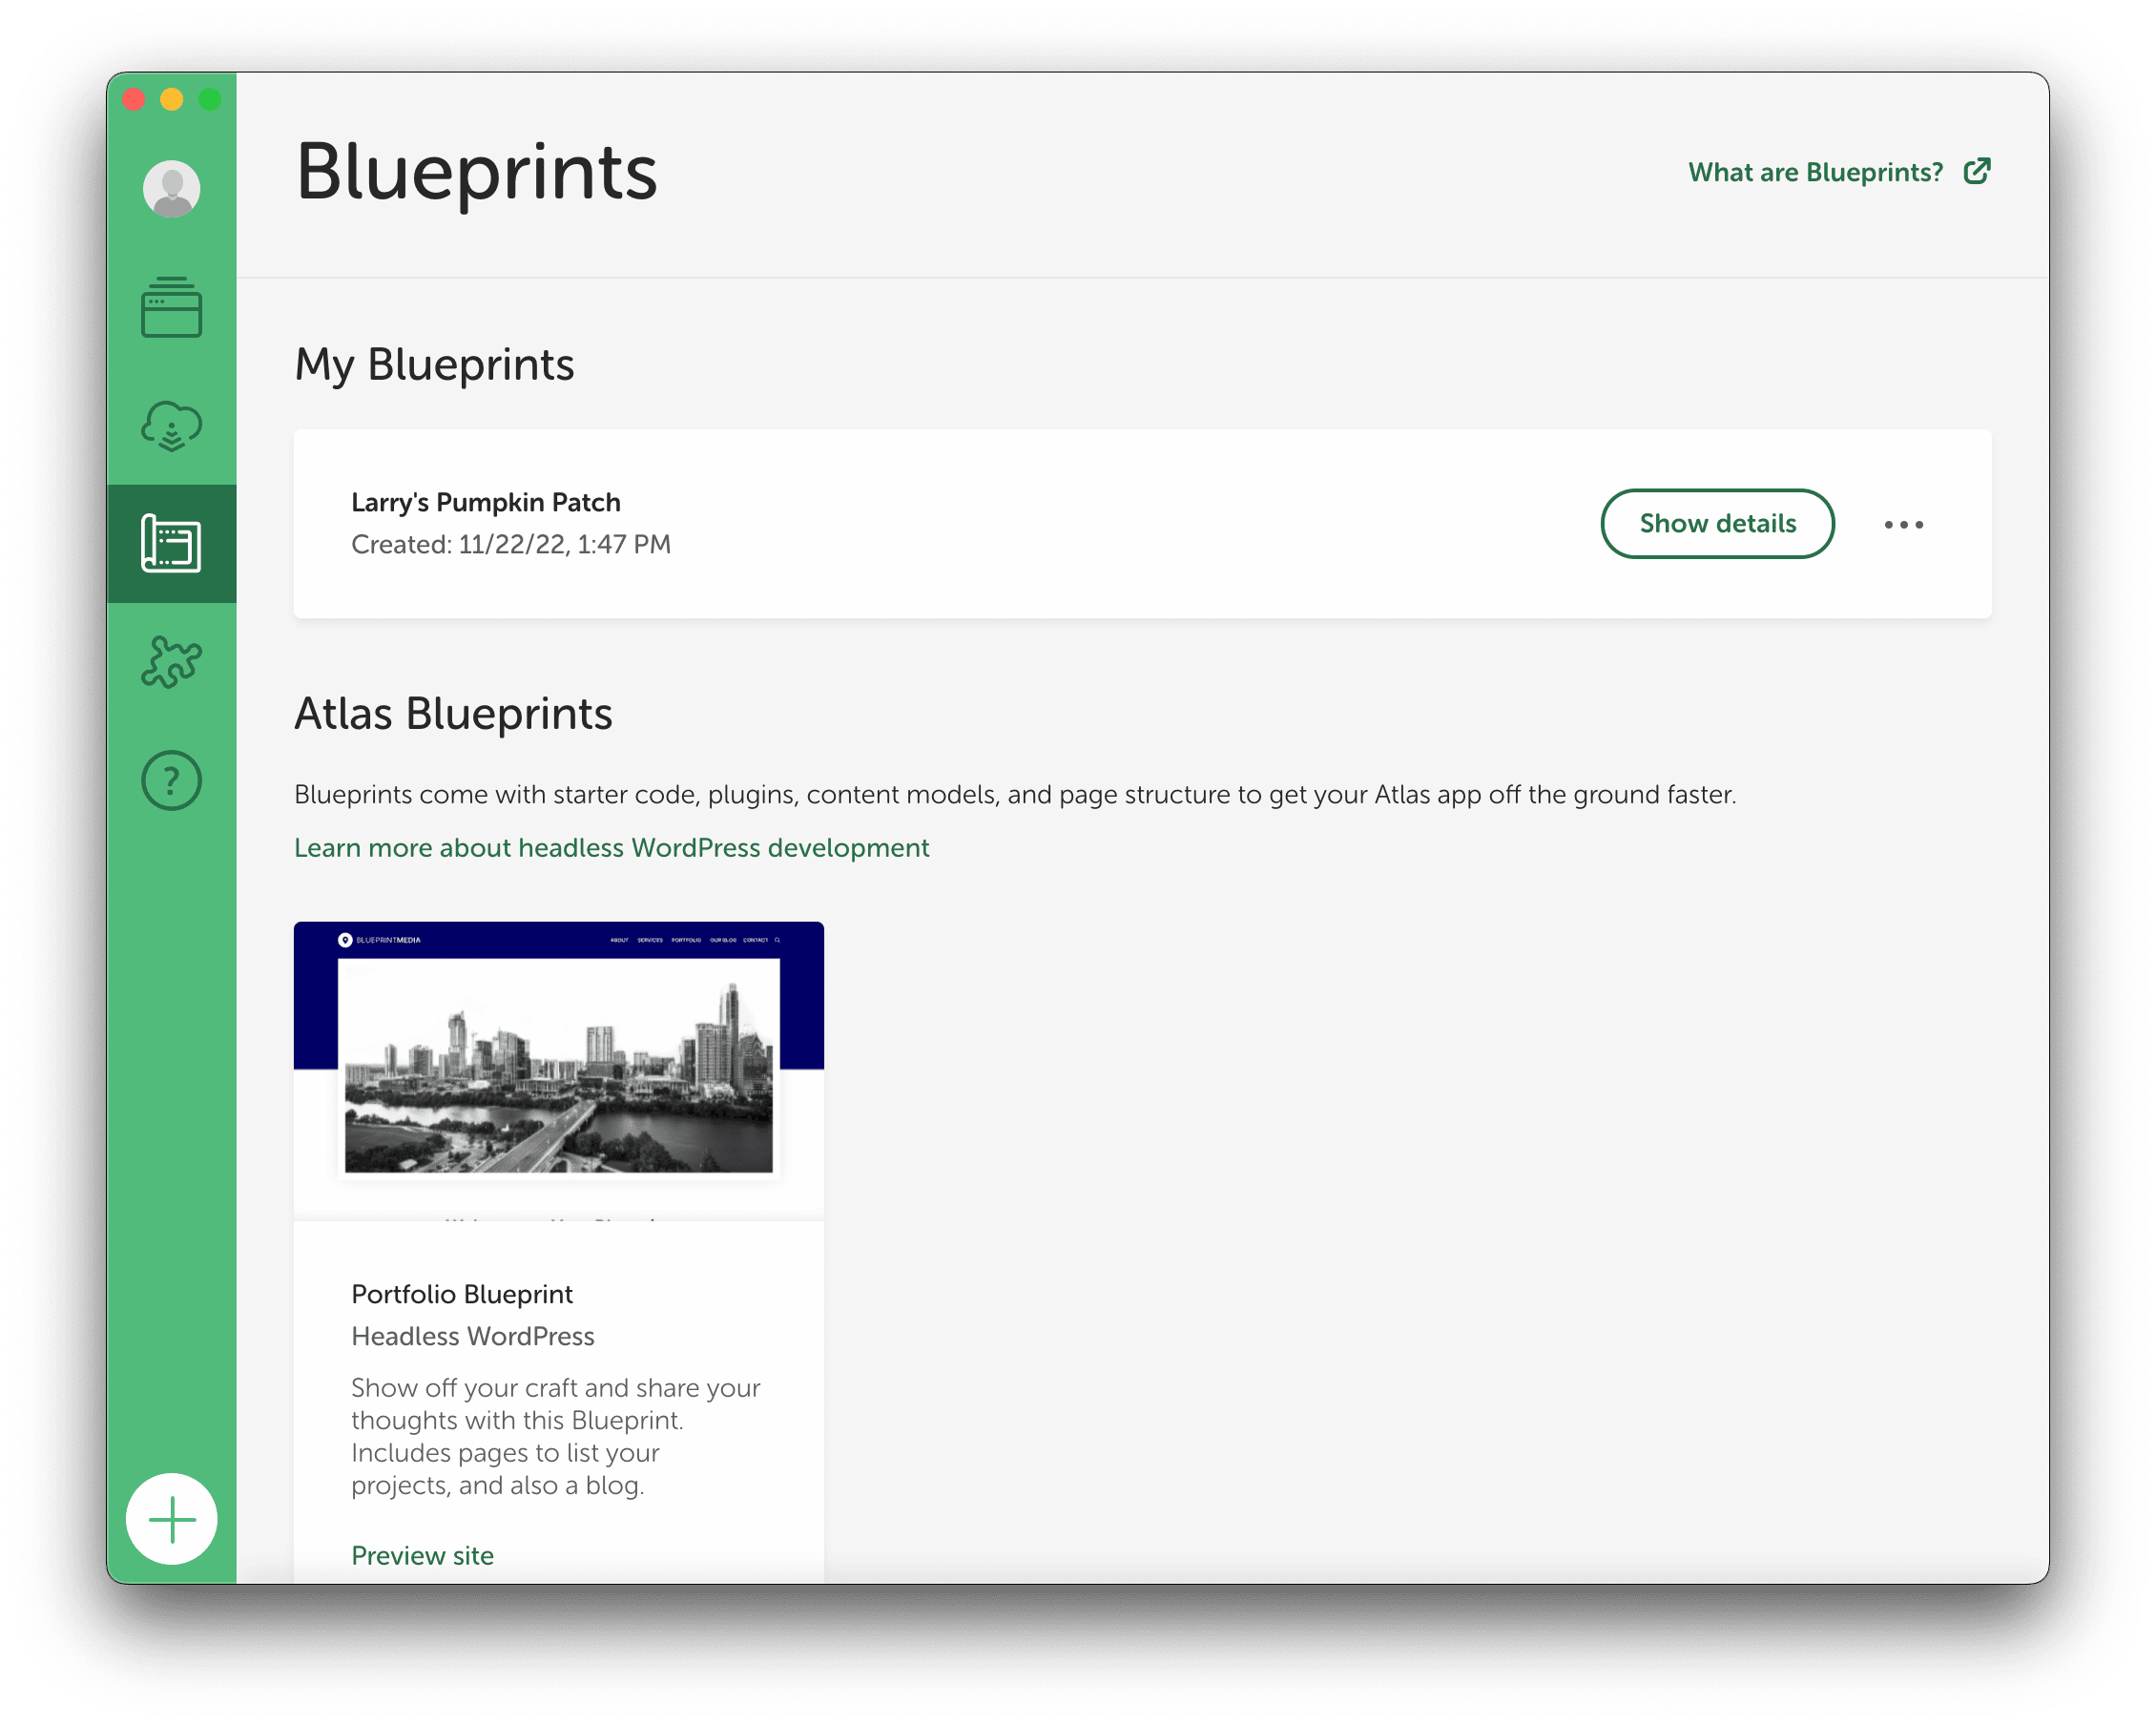Click the external link icon beside What are Blueprints
This screenshot has width=2156, height=1725.
tap(1976, 171)
